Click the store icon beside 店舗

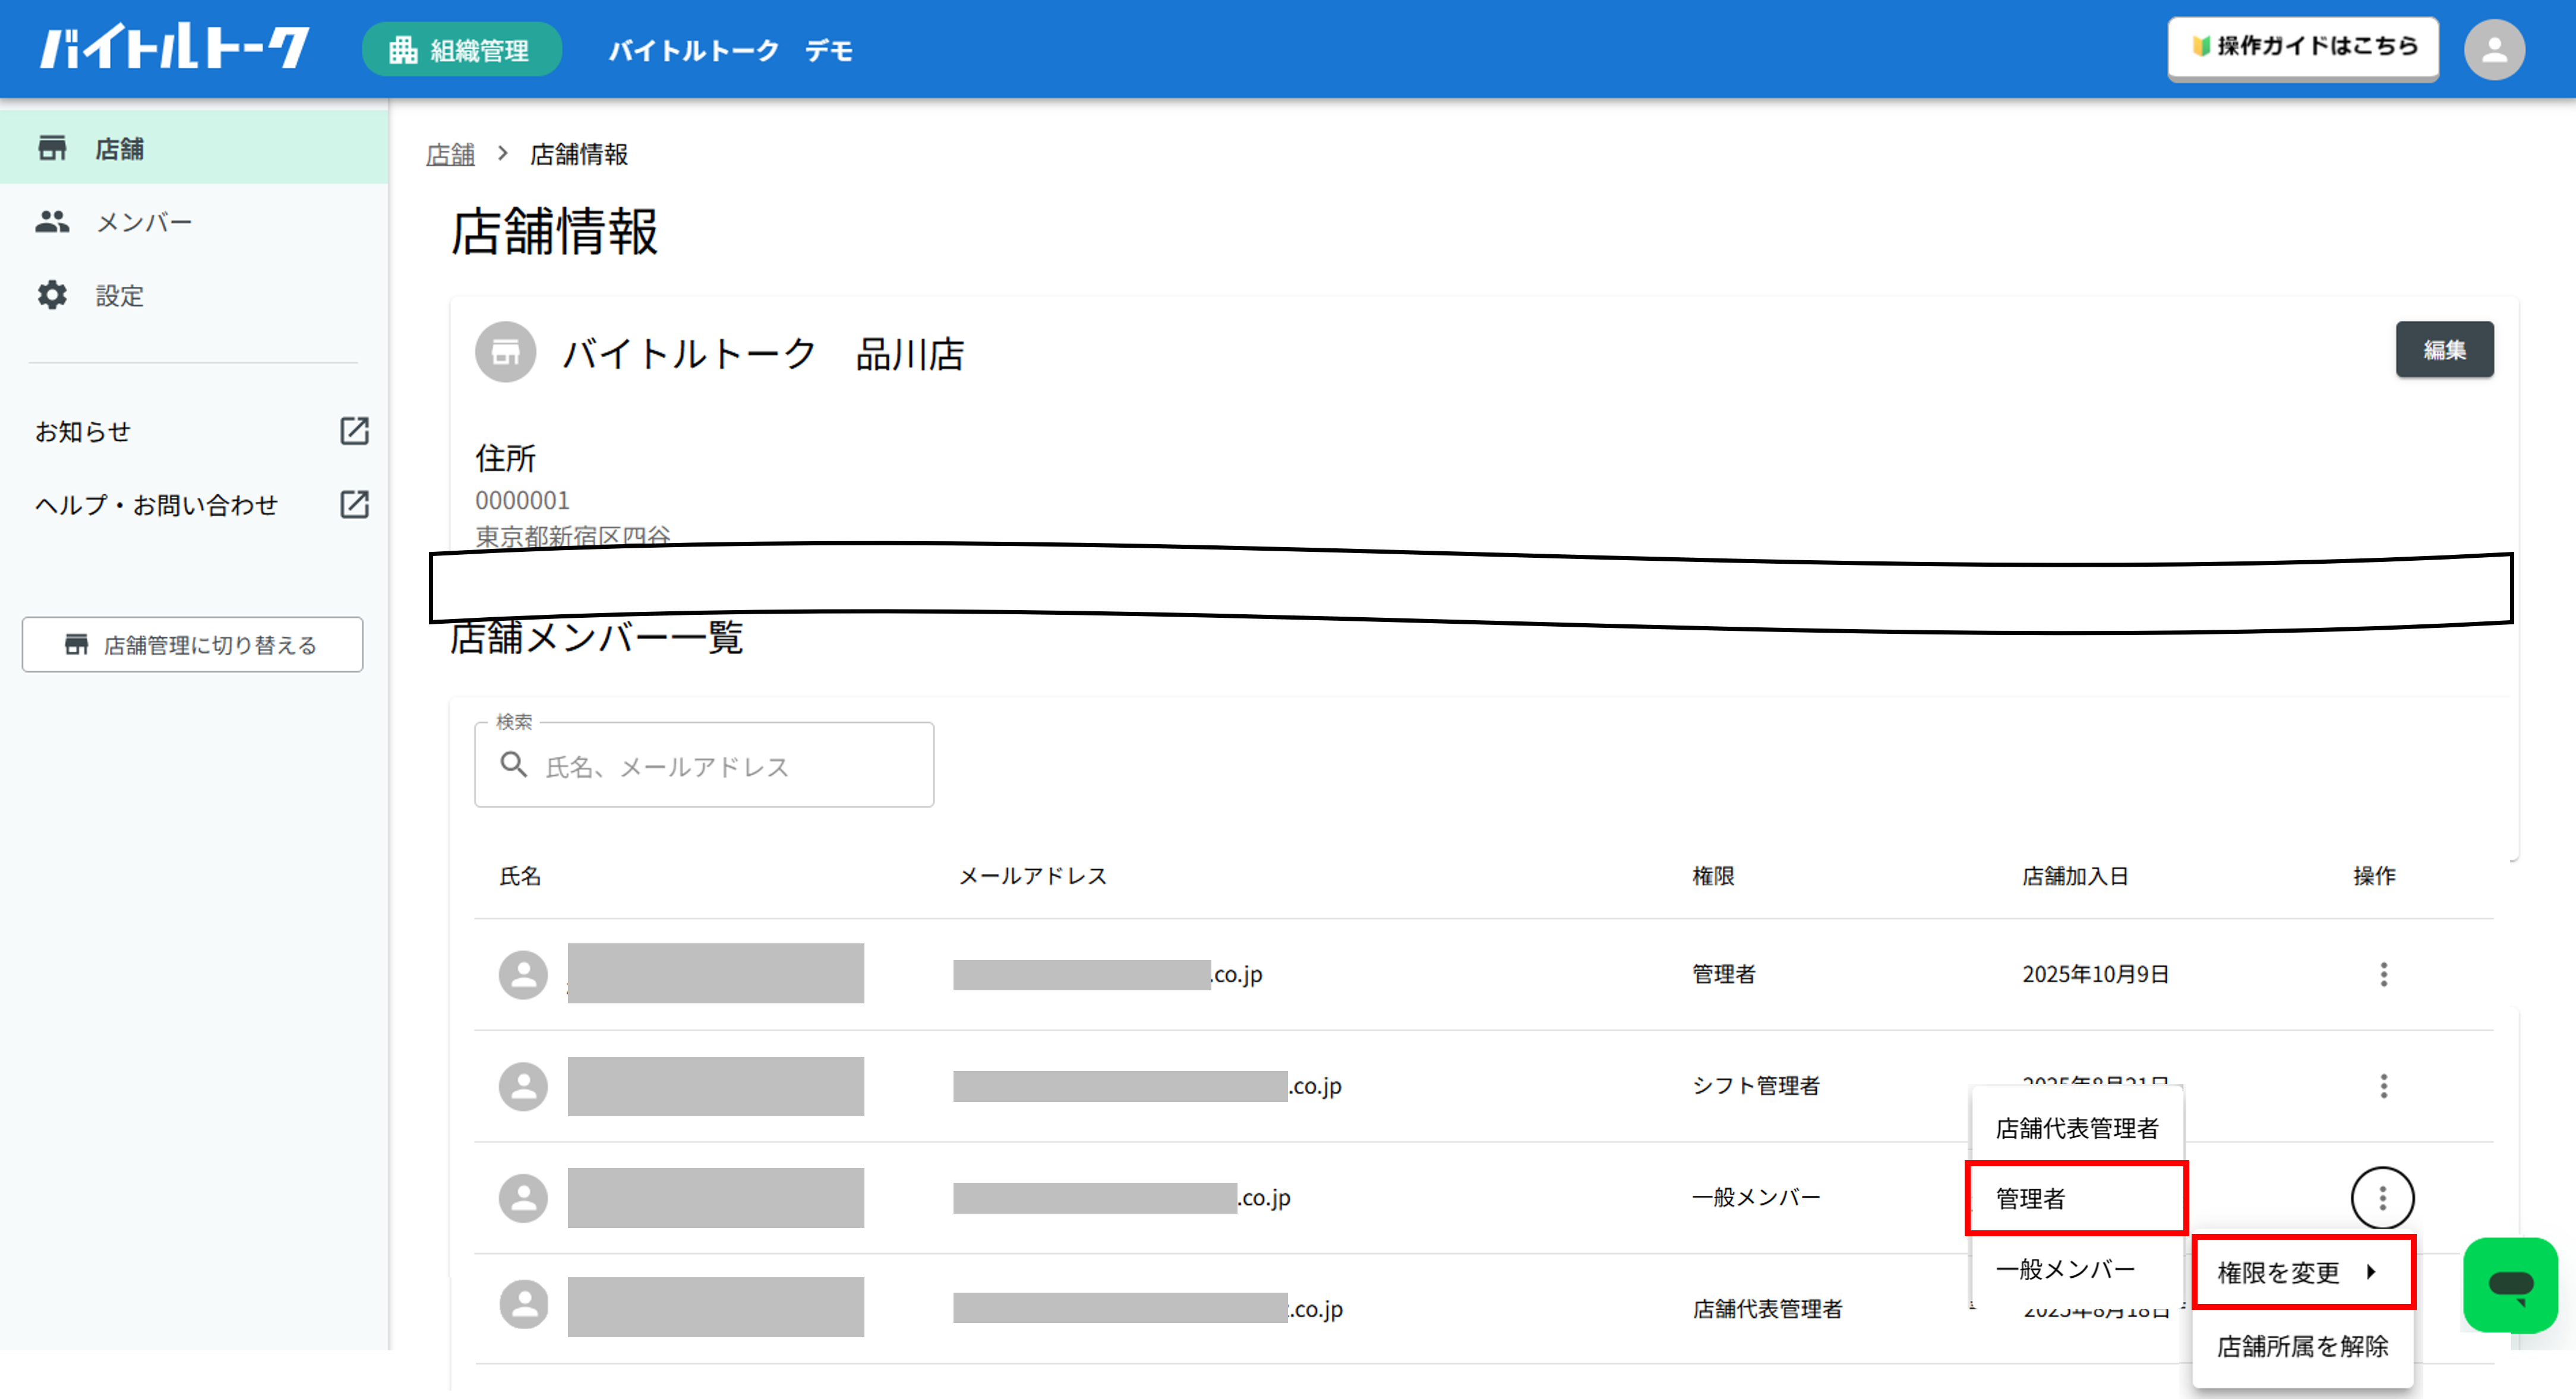[52, 148]
